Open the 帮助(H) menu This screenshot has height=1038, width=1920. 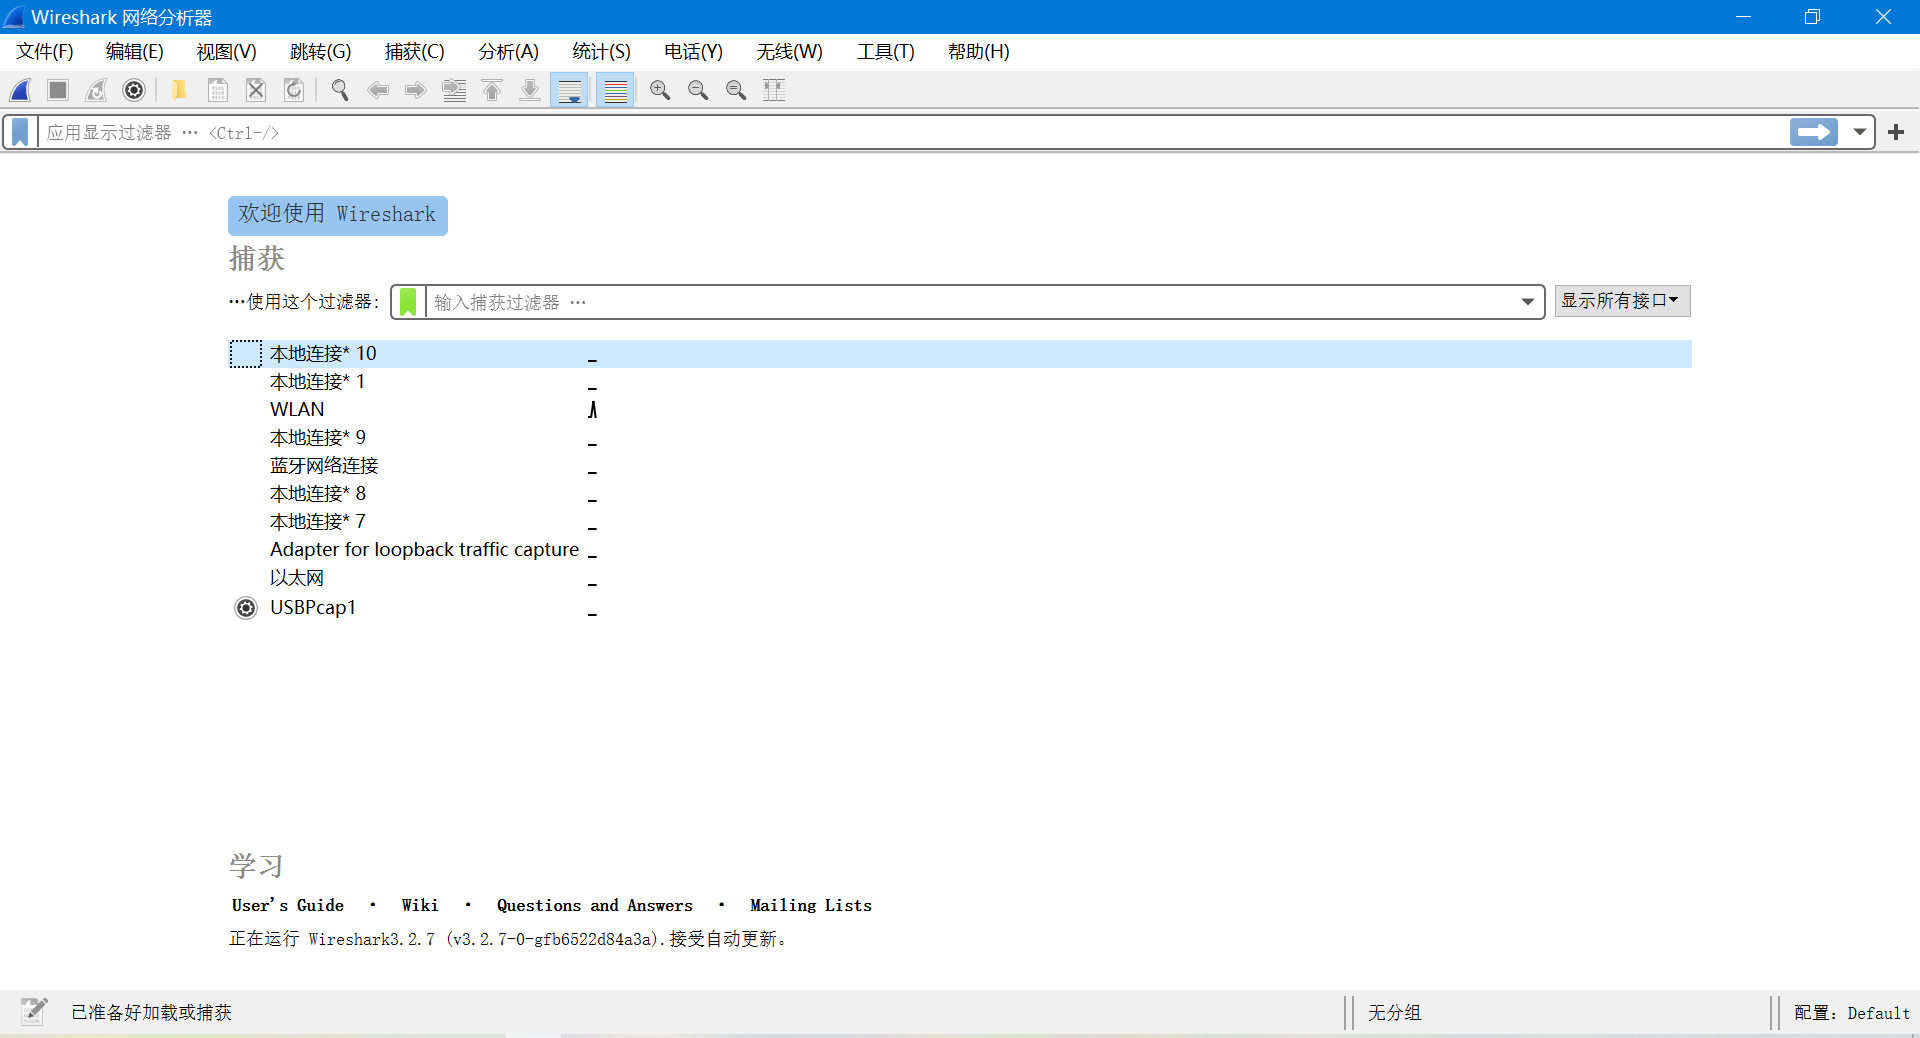(979, 52)
